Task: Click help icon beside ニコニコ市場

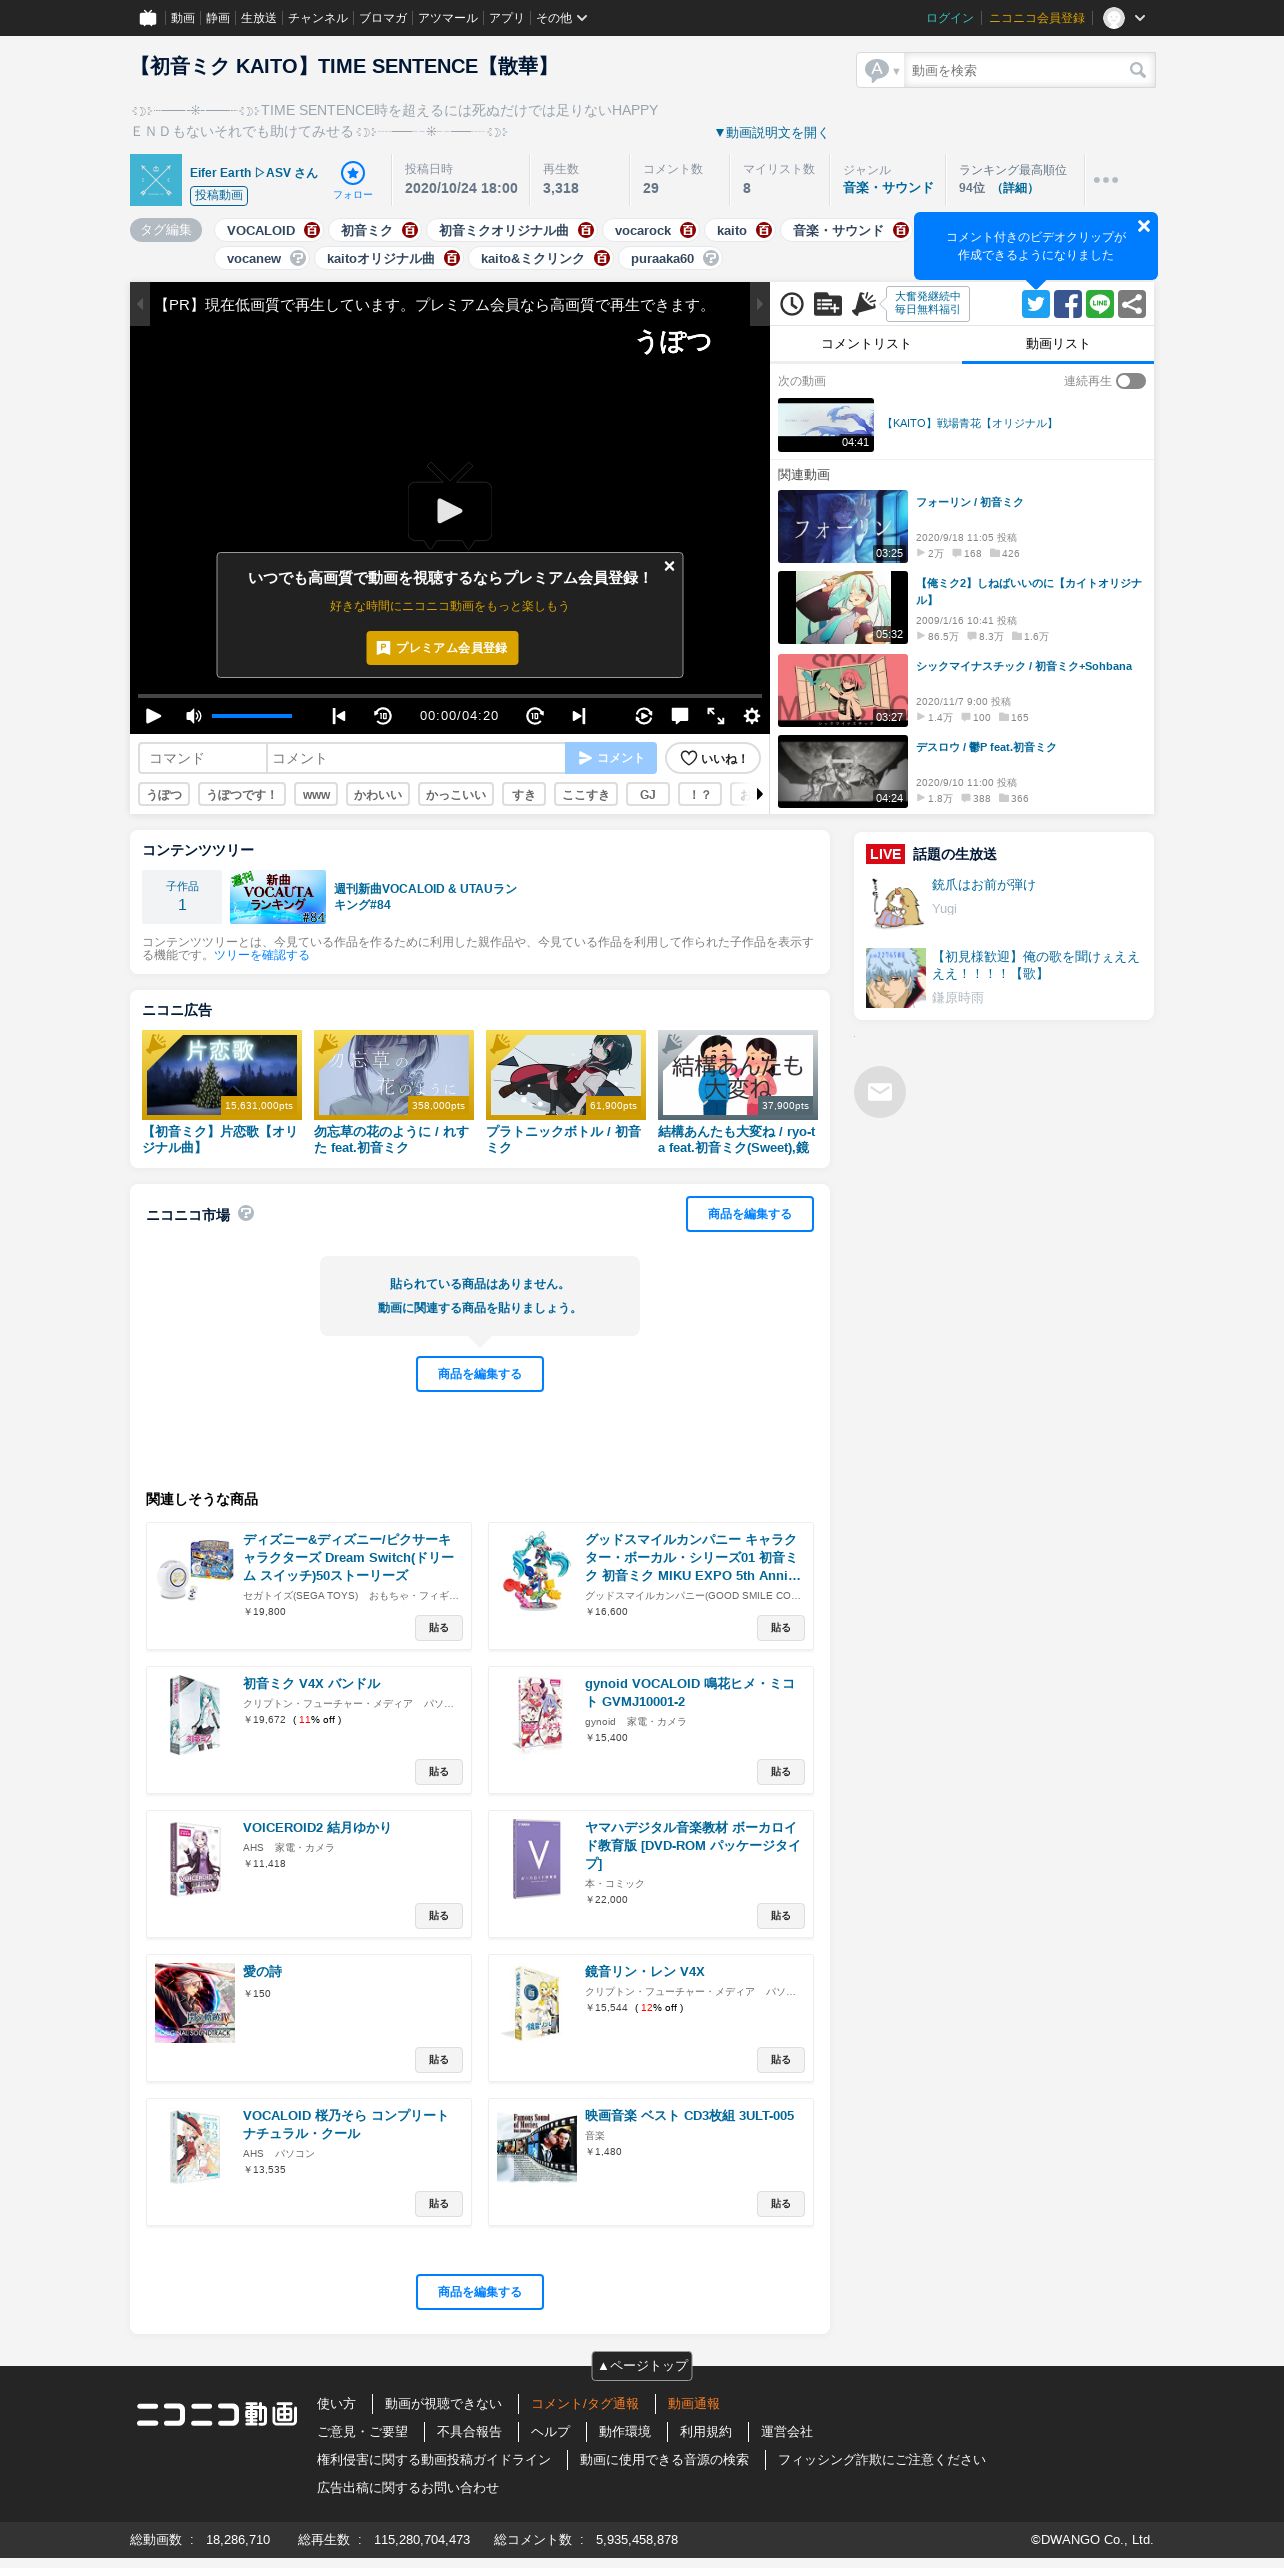Action: point(246,1213)
